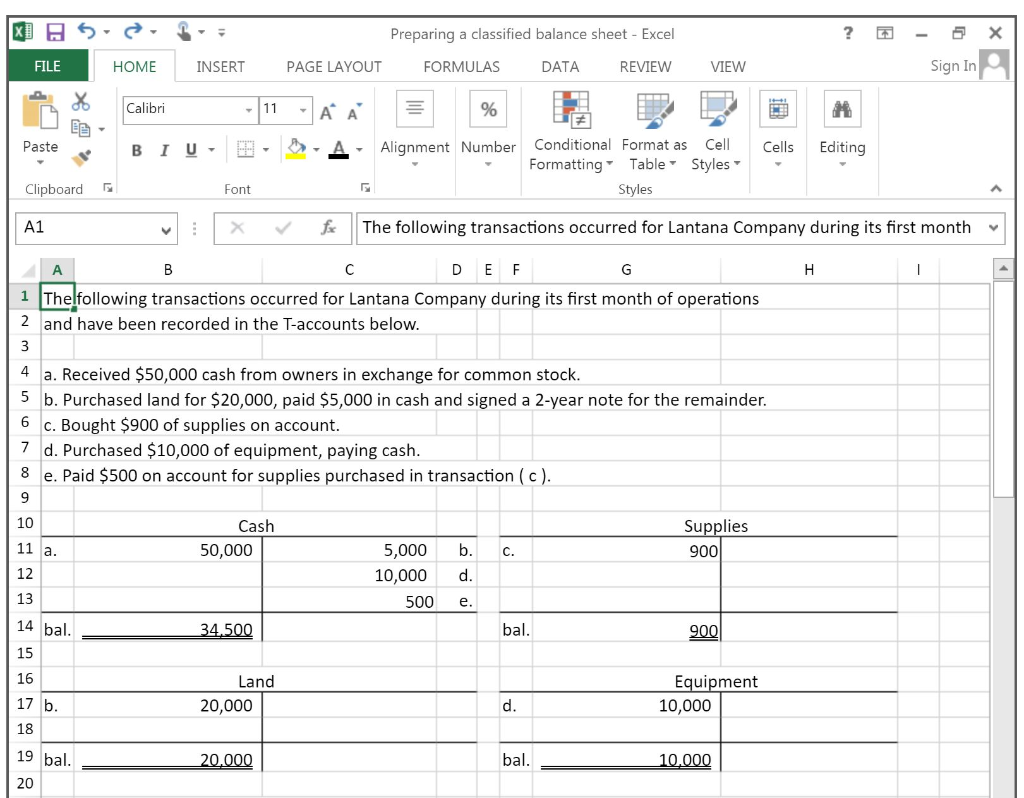The image size is (1024, 798).
Task: Open Clipboard pane dialog launcher
Action: [108, 188]
